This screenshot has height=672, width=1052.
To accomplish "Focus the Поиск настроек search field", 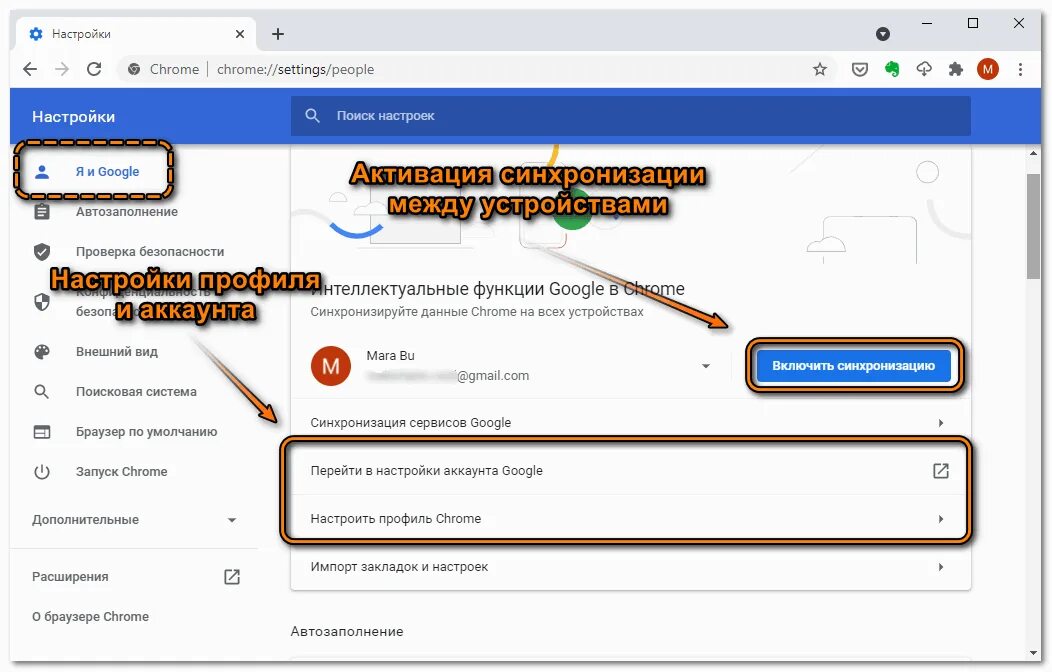I will 630,115.
